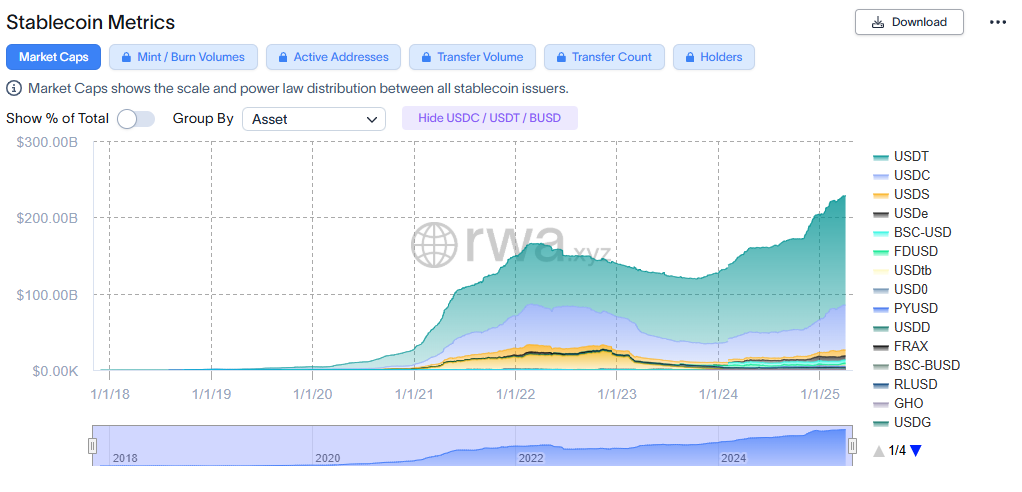Click the right handle of time range

(x=852, y=446)
